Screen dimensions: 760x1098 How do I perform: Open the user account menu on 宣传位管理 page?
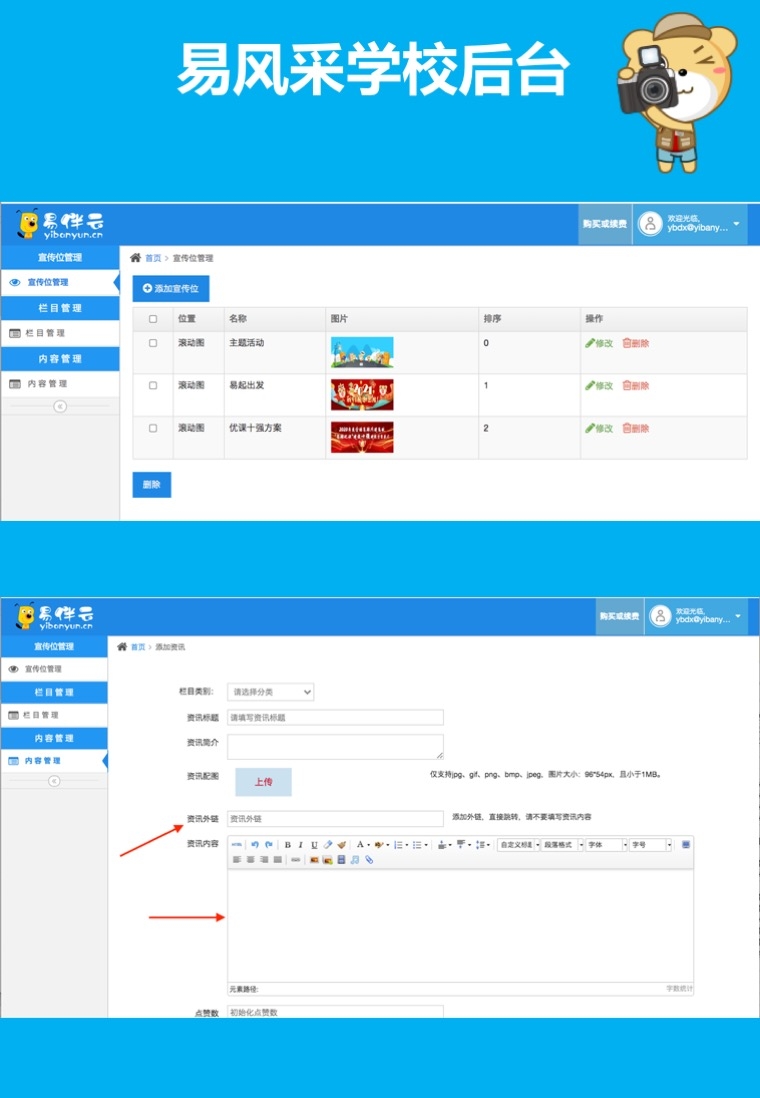click(690, 224)
